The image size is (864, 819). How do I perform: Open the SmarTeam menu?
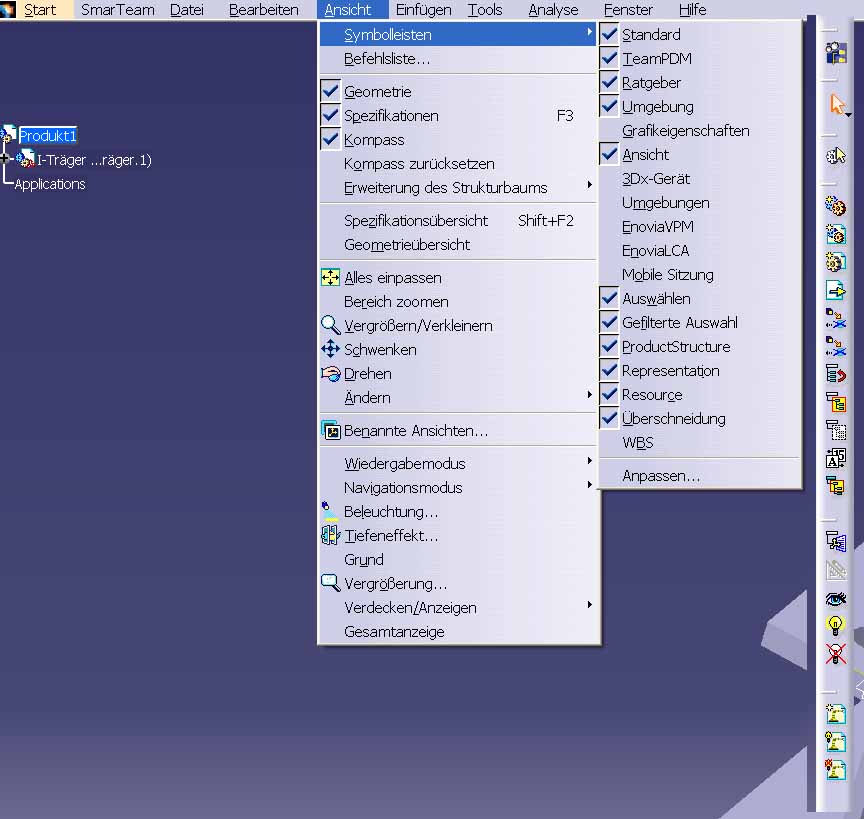click(118, 10)
